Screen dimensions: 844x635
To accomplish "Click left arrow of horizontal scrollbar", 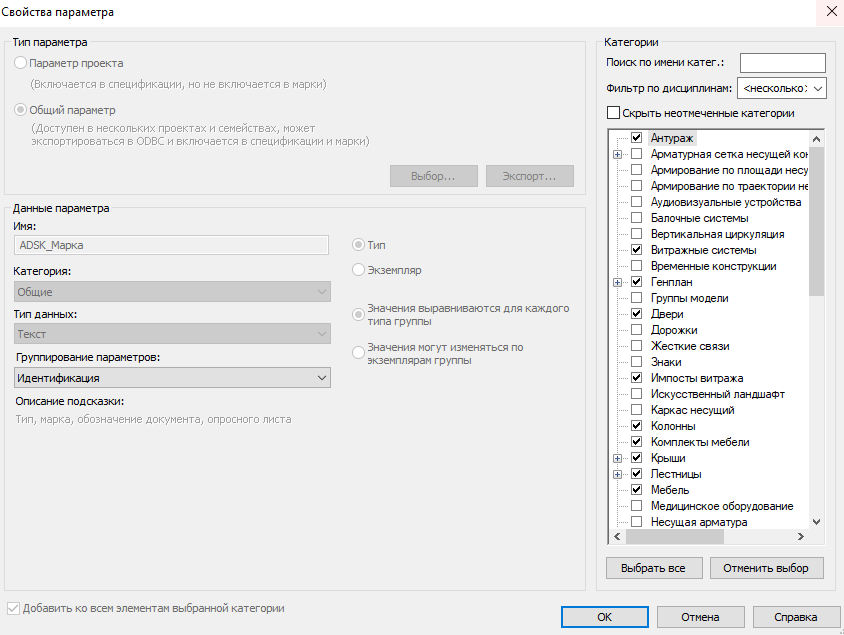I will [x=617, y=537].
